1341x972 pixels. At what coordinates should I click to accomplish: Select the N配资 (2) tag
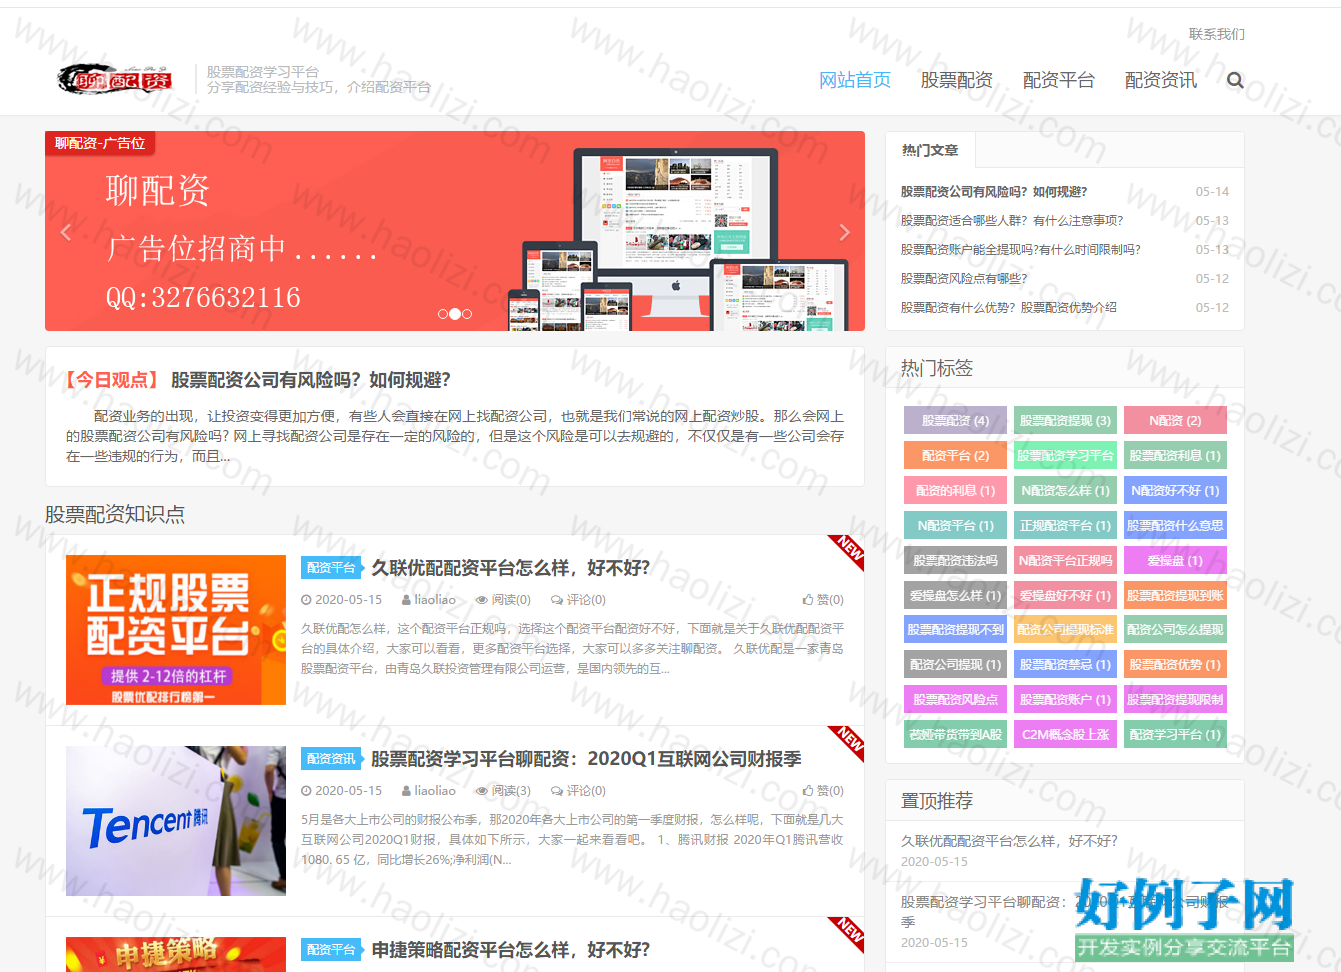1175,421
